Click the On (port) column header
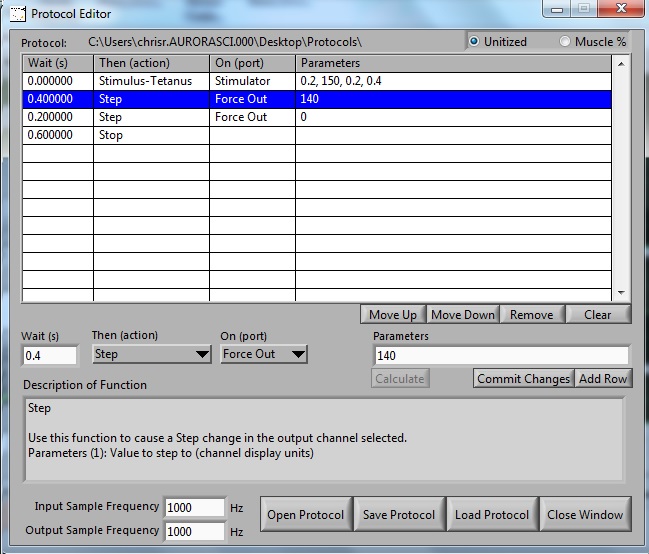The width and height of the screenshot is (649, 554). point(252,63)
